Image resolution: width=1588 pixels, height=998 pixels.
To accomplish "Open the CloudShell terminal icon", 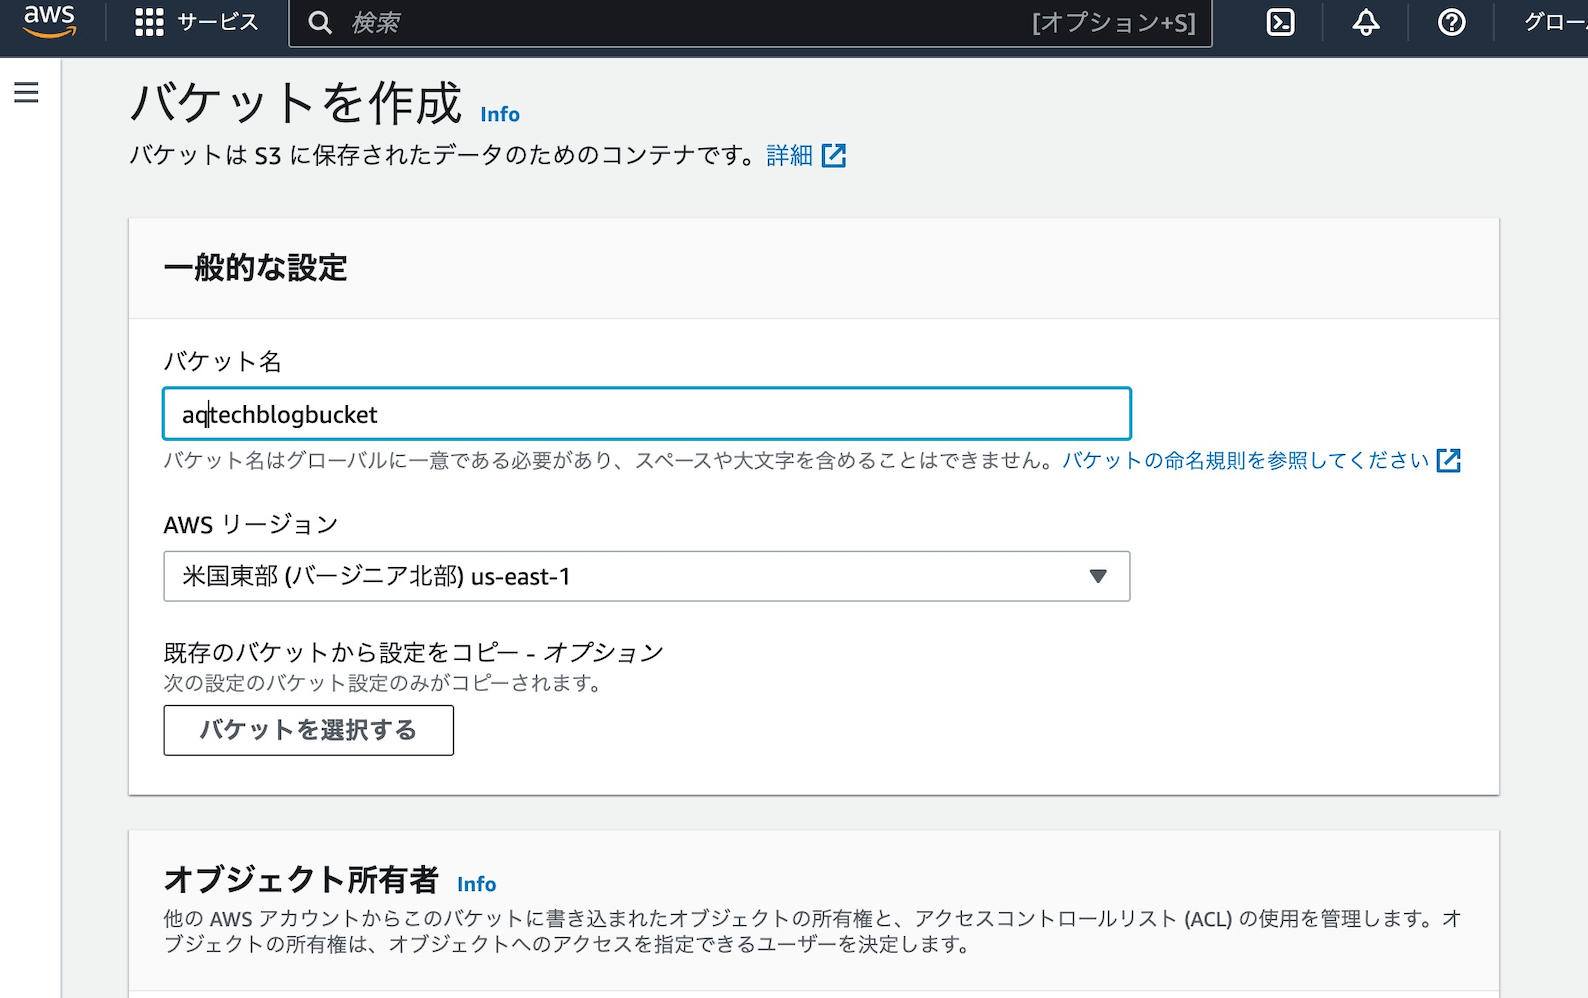I will pyautogui.click(x=1280, y=22).
